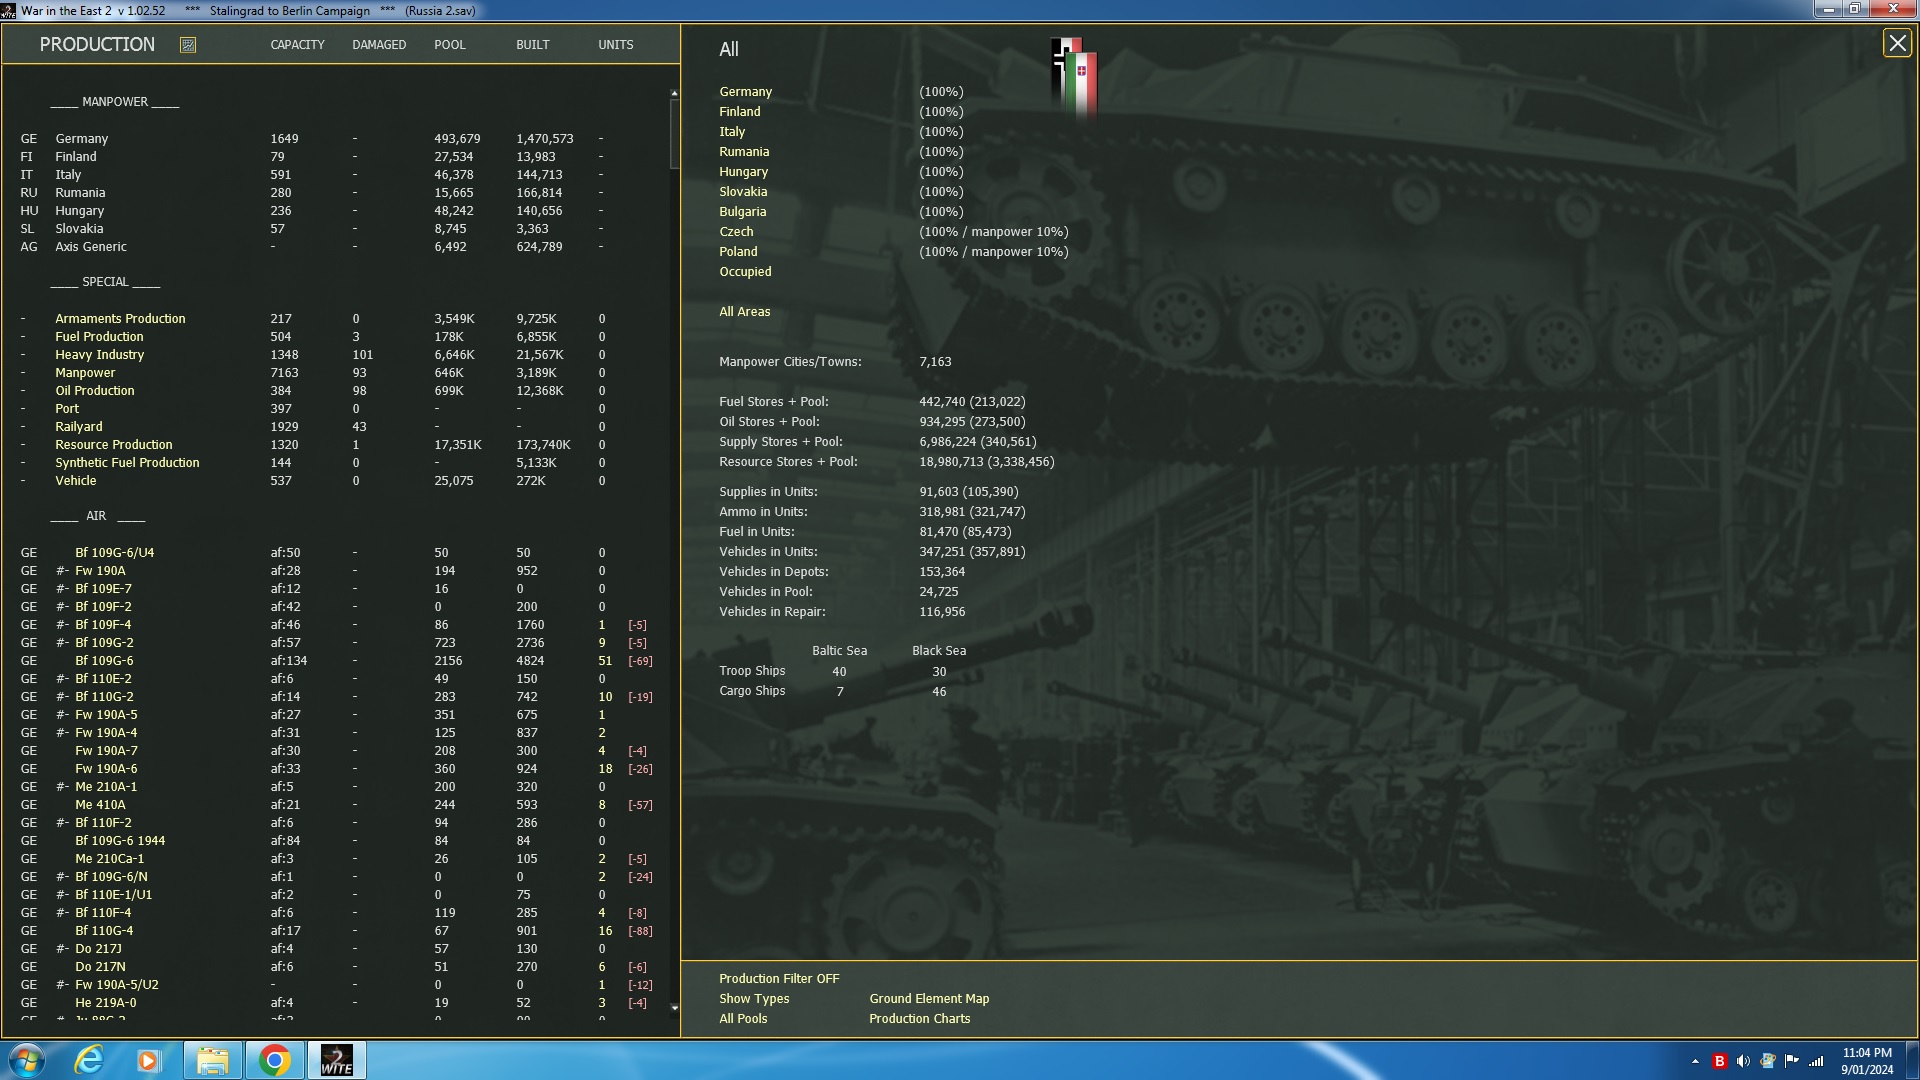Open the Ground Element Map view
This screenshot has width=1920, height=1080.
point(928,998)
